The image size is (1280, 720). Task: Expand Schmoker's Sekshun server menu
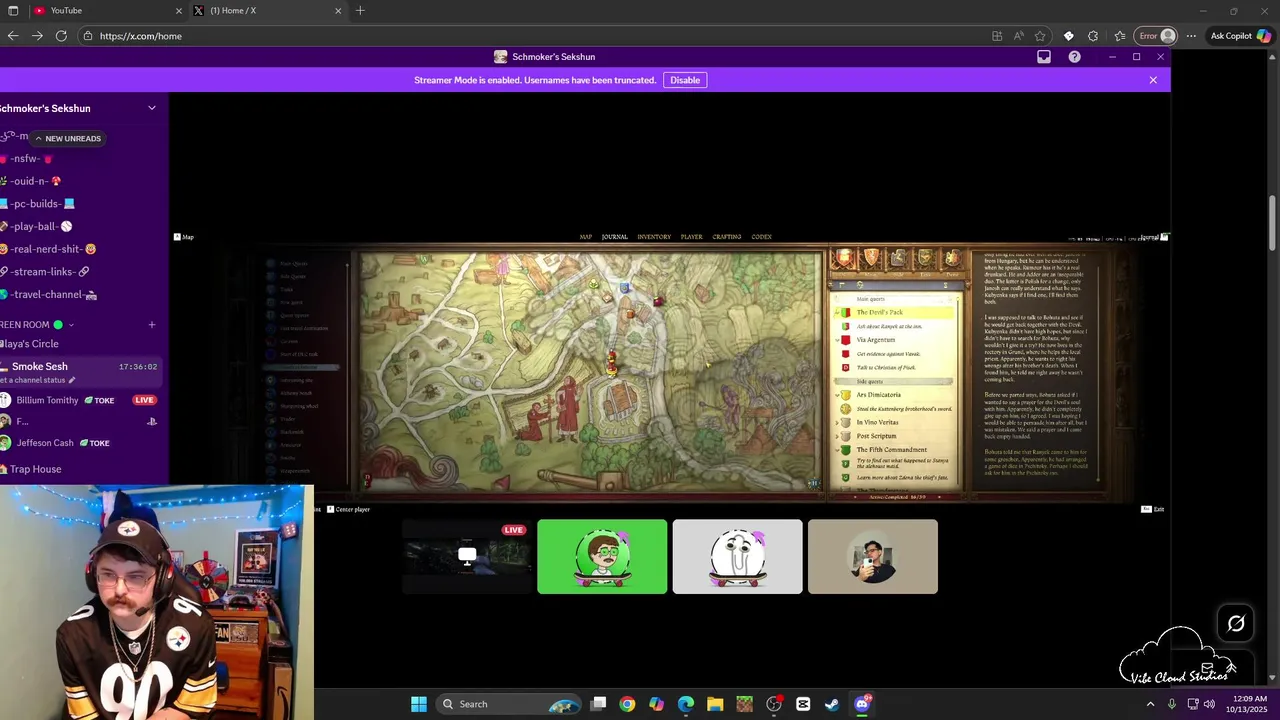(152, 108)
